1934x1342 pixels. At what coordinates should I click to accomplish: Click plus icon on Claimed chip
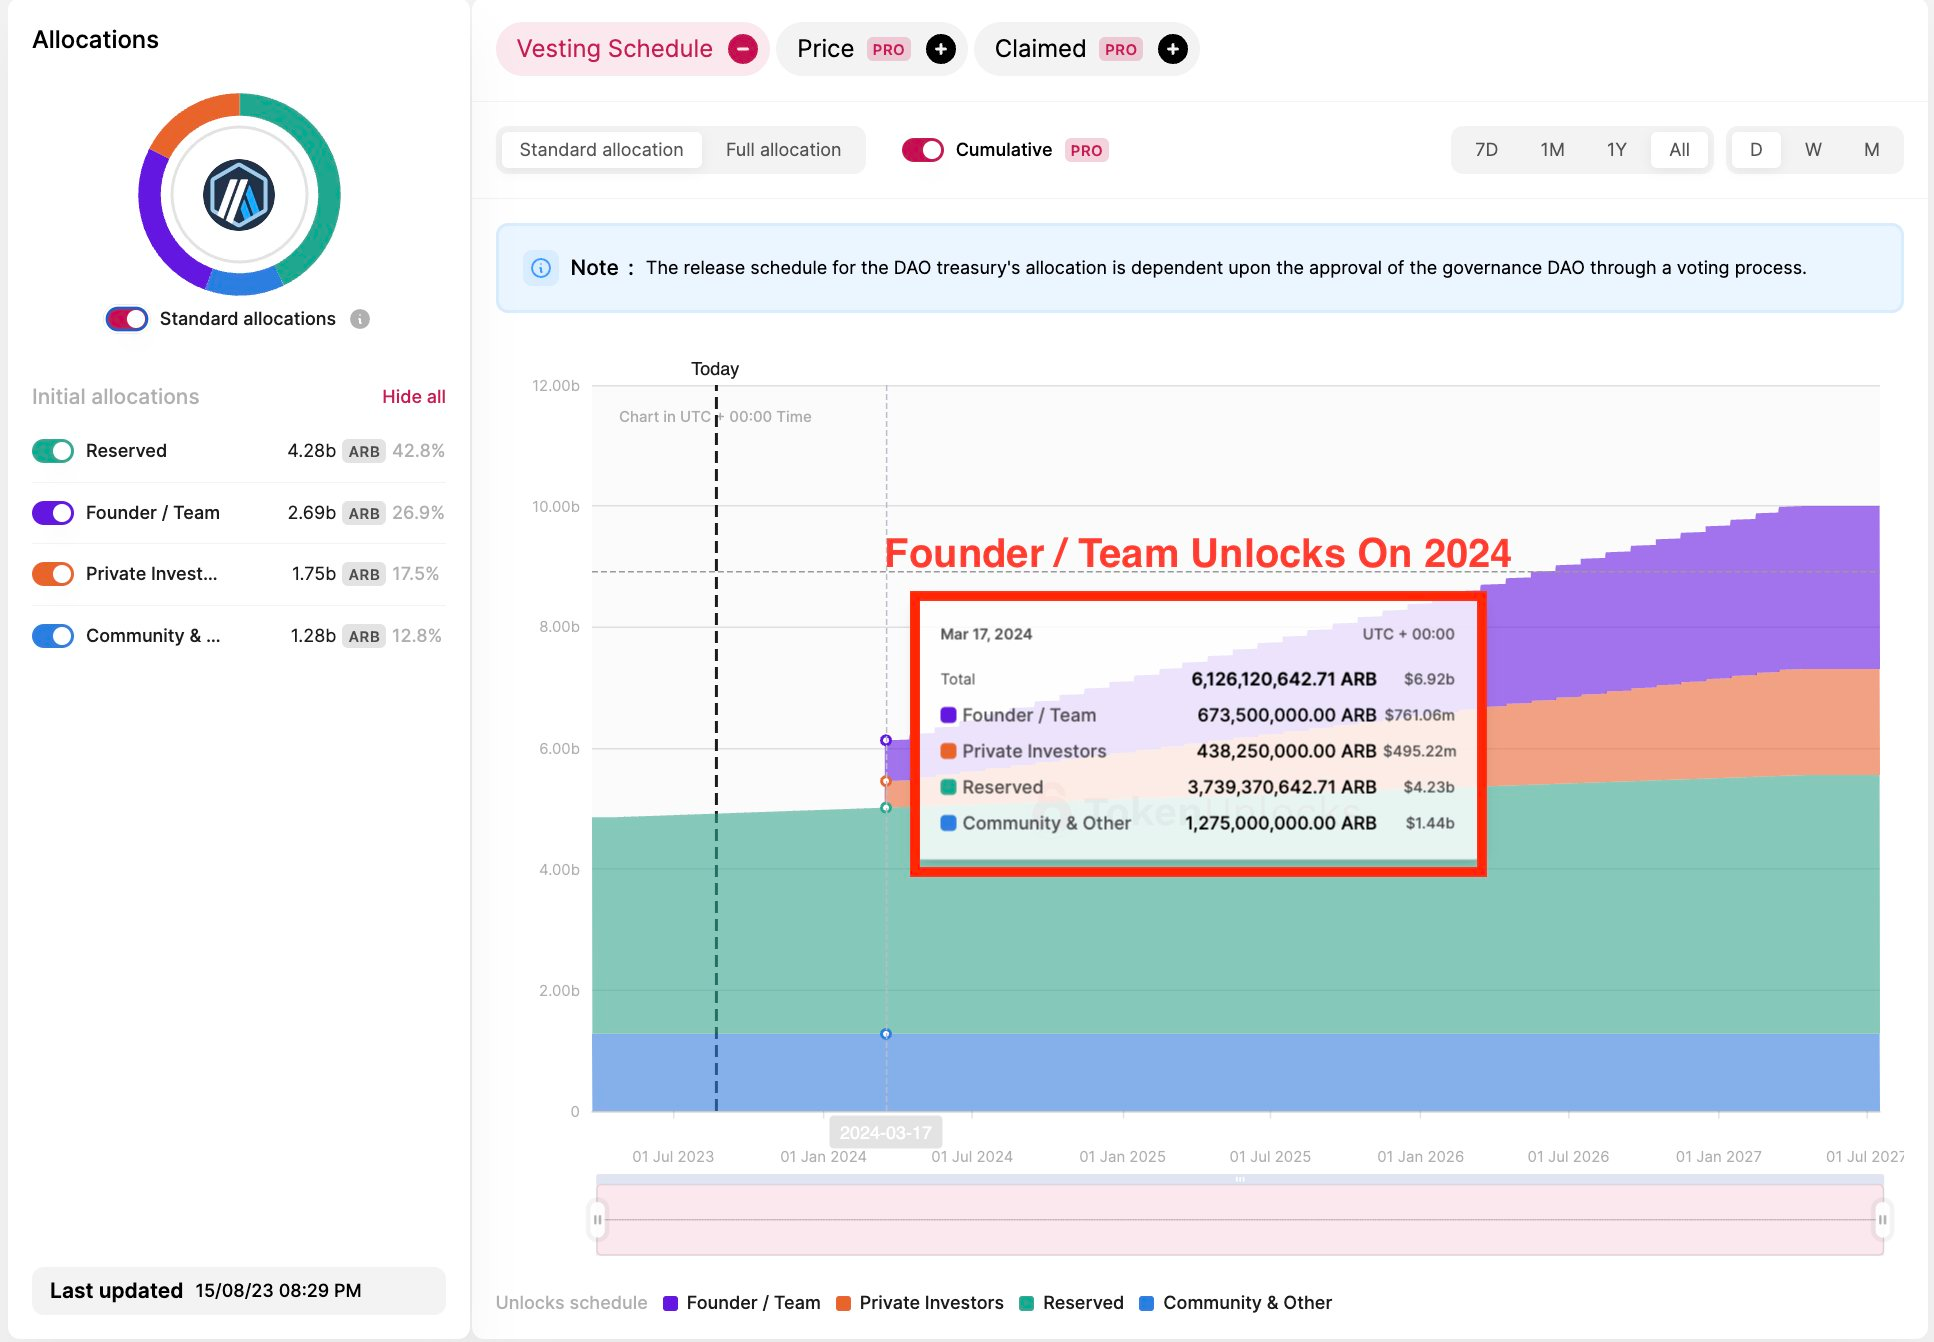point(1172,49)
